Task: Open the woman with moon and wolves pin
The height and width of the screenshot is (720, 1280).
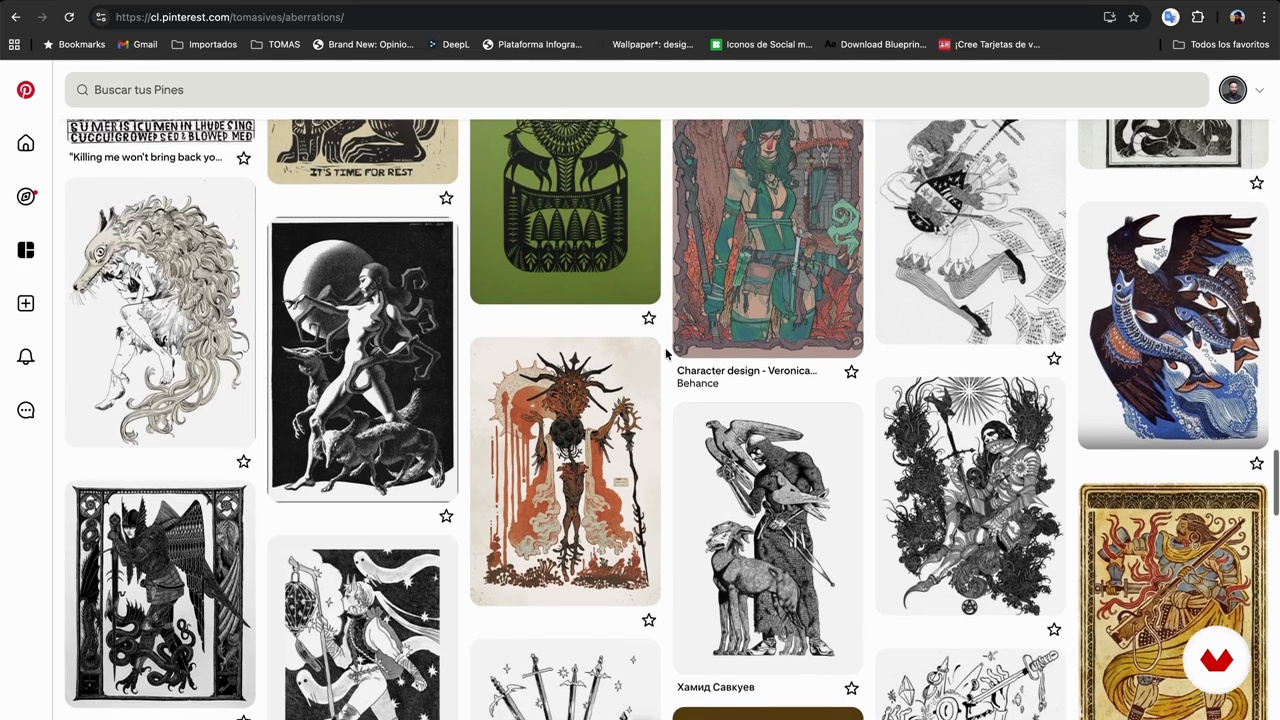Action: click(x=363, y=359)
